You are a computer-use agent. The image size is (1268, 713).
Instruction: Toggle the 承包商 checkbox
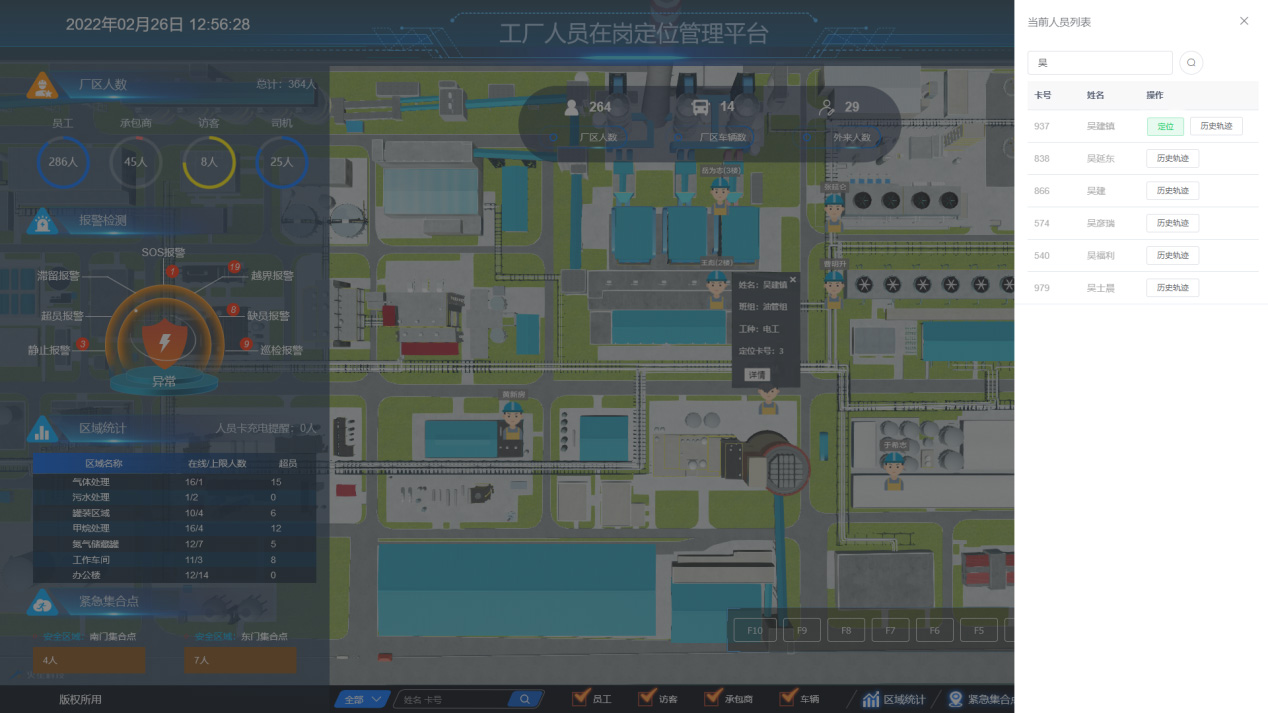pos(712,698)
